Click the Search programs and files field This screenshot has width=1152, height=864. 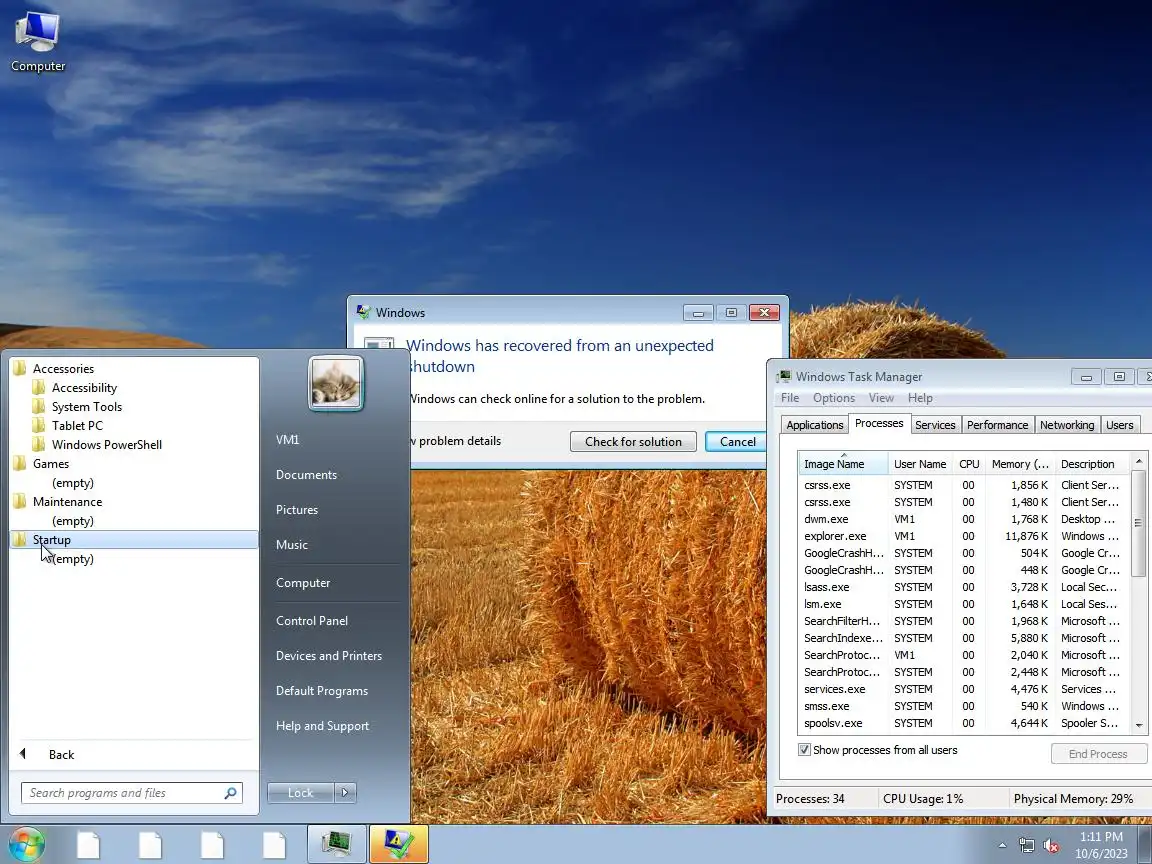tap(132, 793)
